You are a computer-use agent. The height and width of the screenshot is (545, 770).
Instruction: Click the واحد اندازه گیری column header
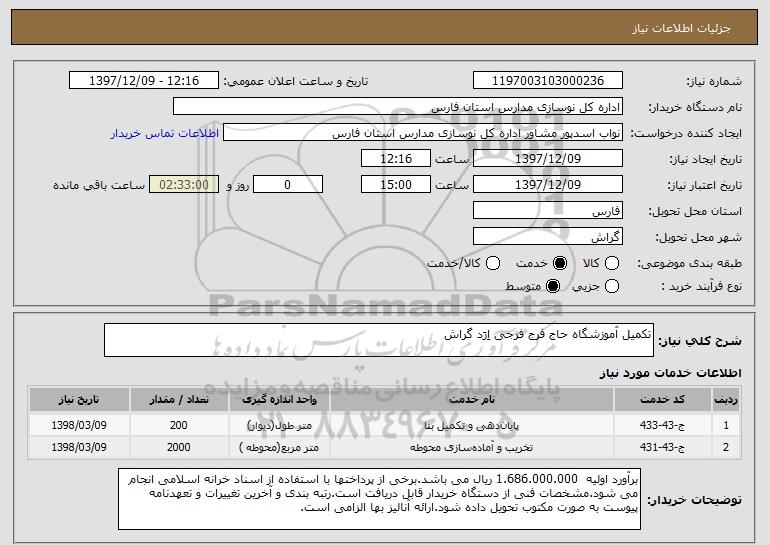279,400
